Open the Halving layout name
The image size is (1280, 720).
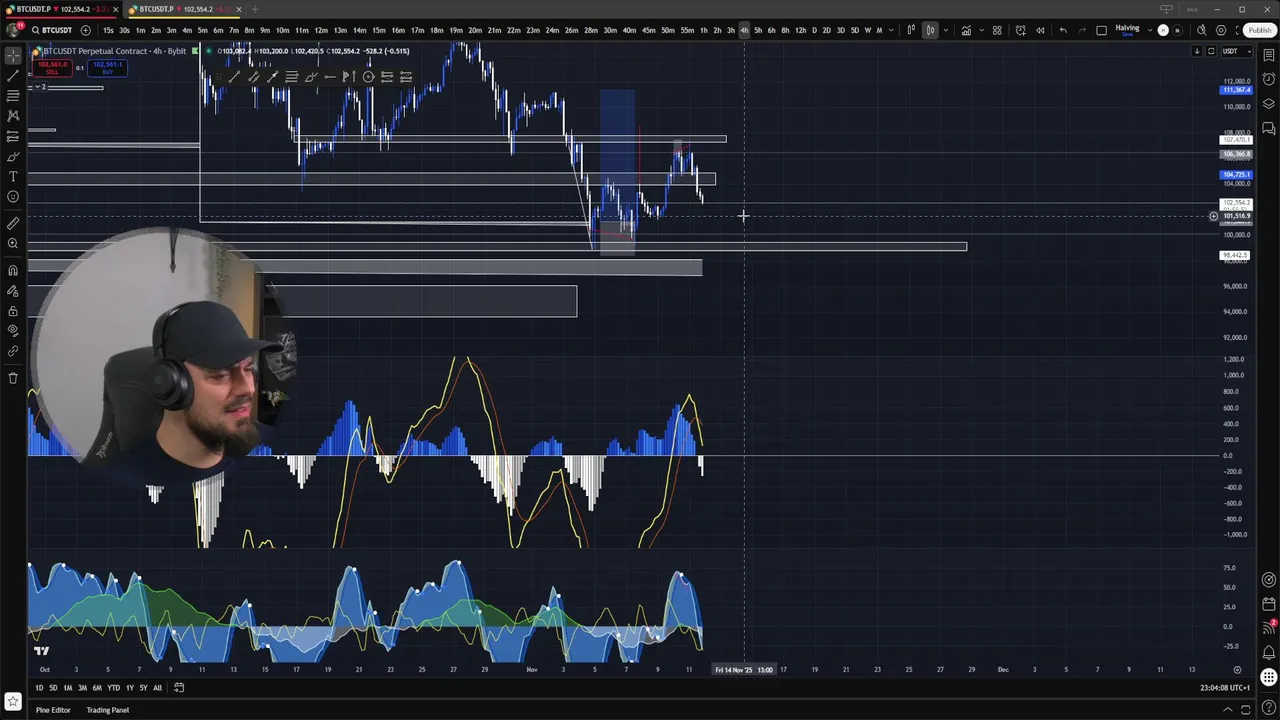coord(1127,28)
